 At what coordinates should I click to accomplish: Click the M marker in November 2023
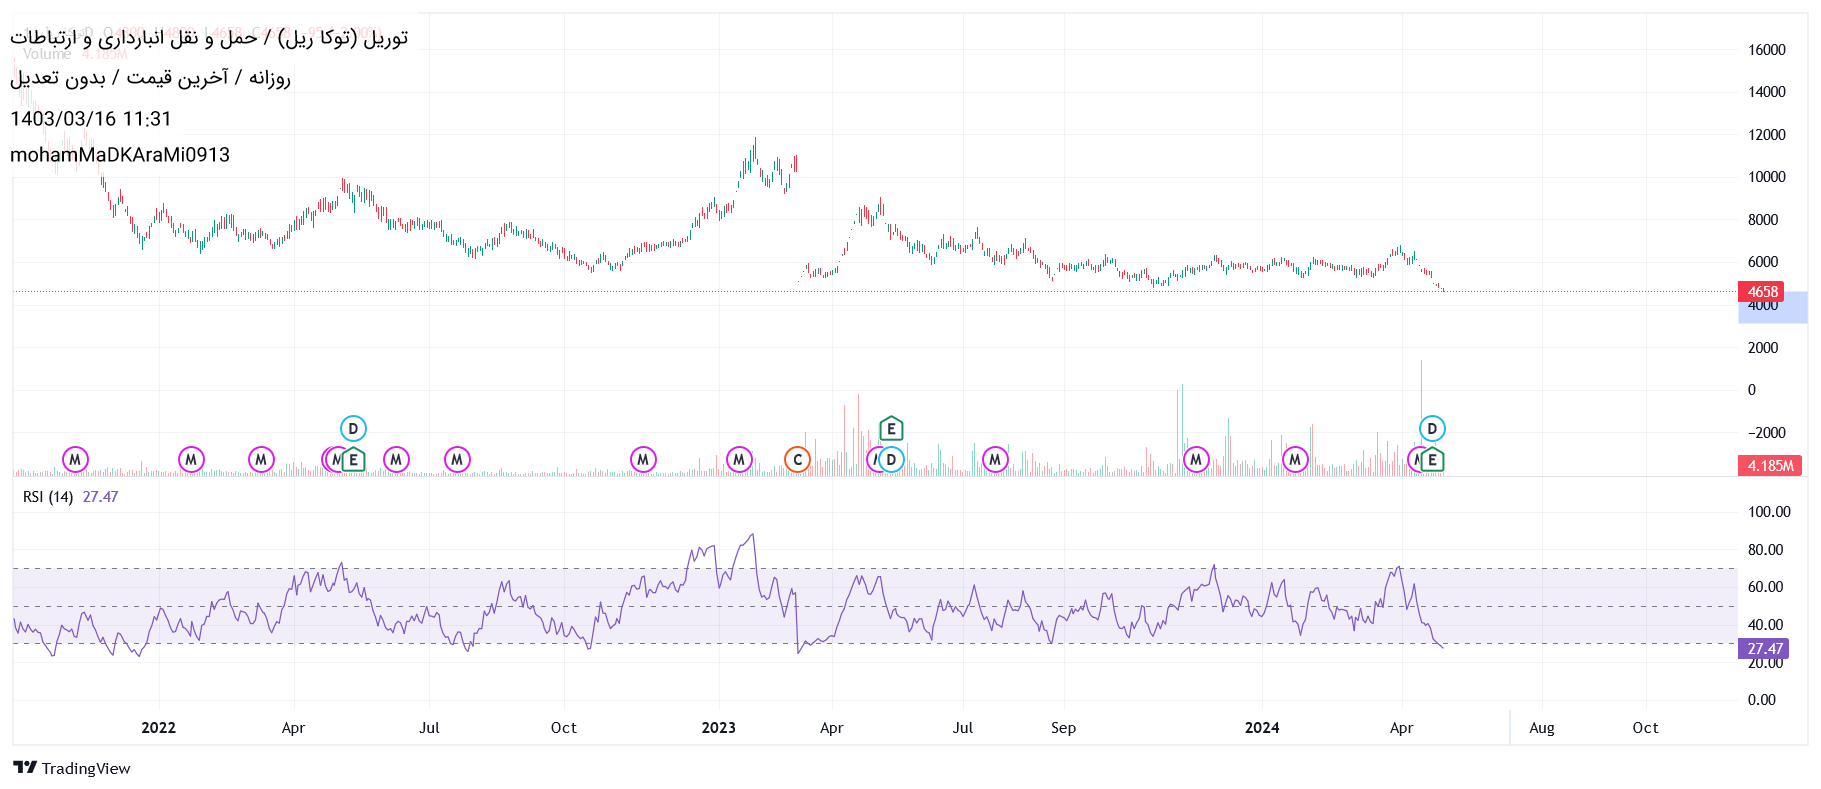pyautogui.click(x=1196, y=460)
